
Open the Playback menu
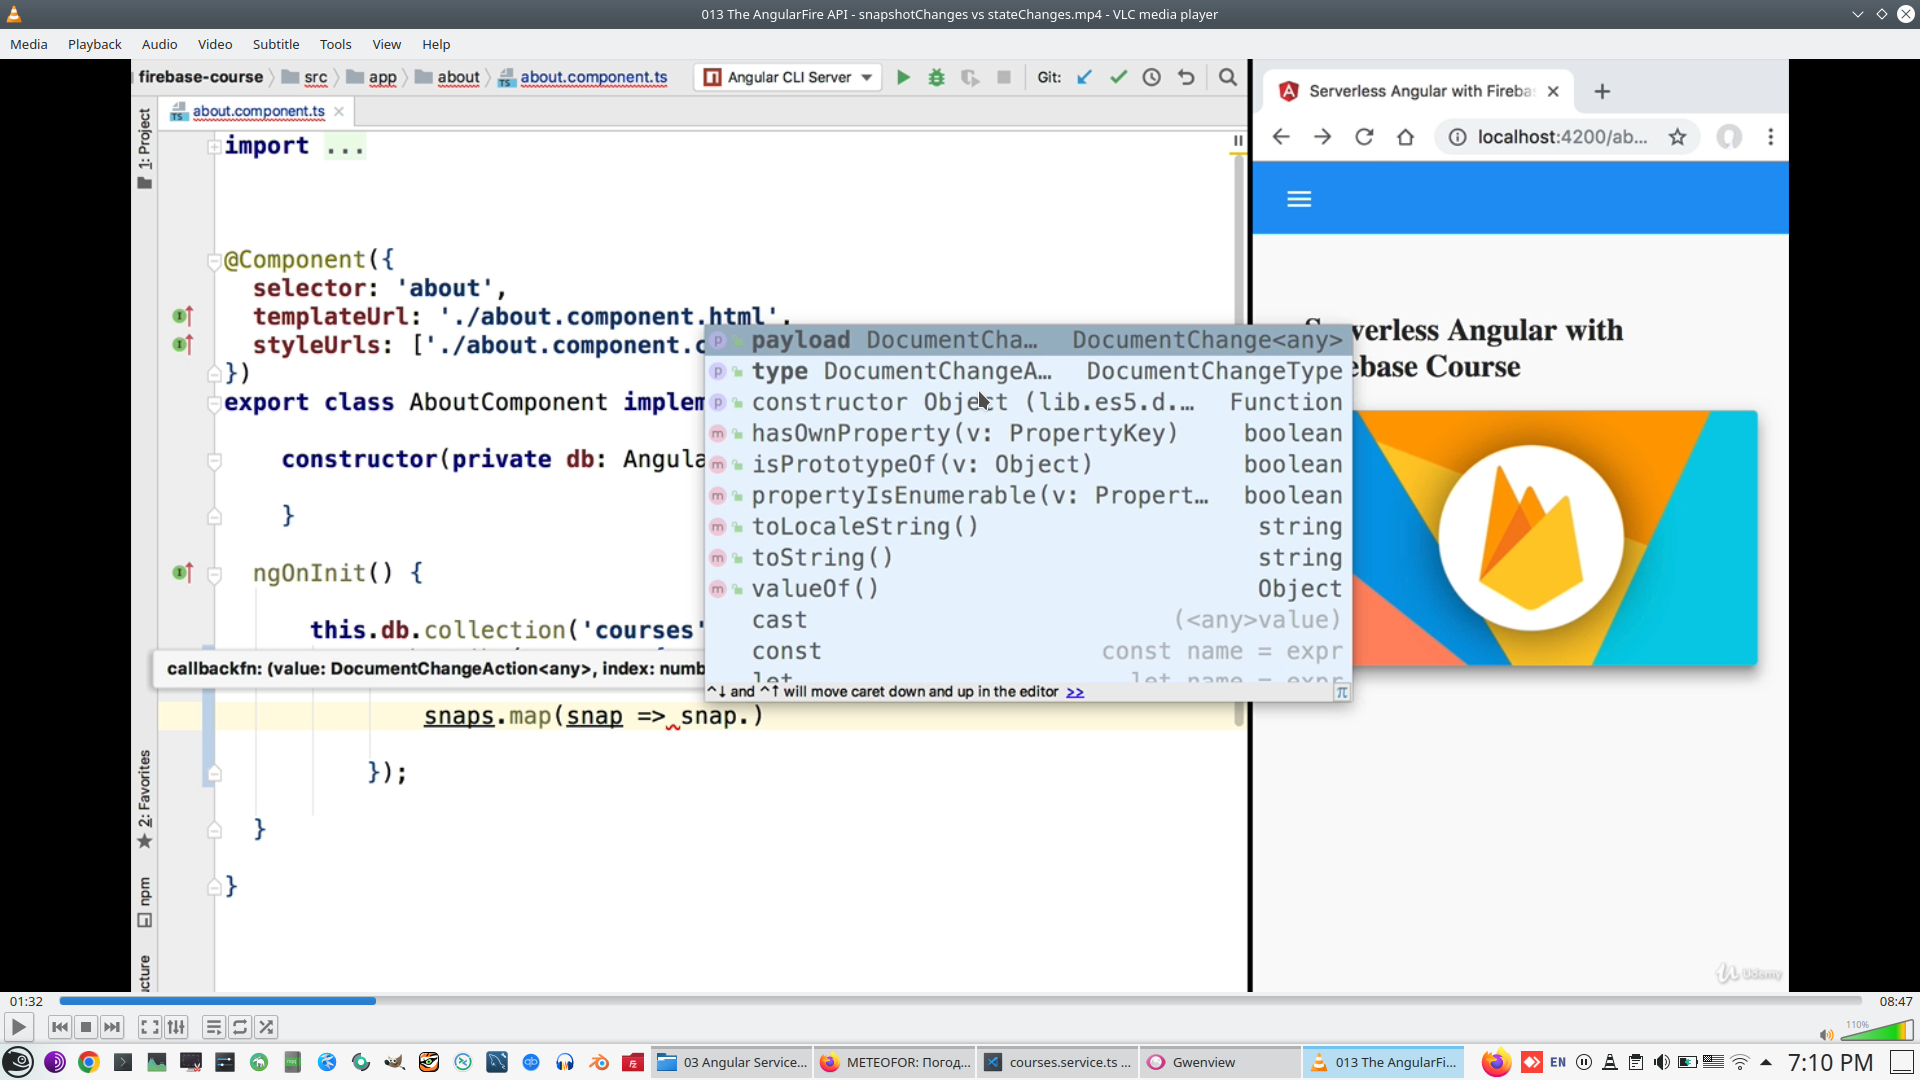pos(94,44)
